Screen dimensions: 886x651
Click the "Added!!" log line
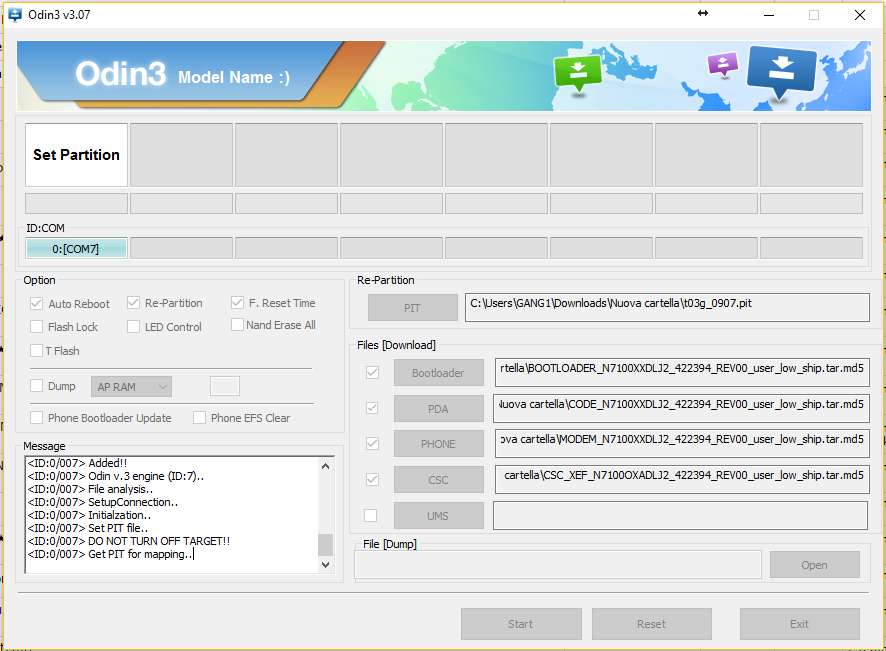click(77, 463)
